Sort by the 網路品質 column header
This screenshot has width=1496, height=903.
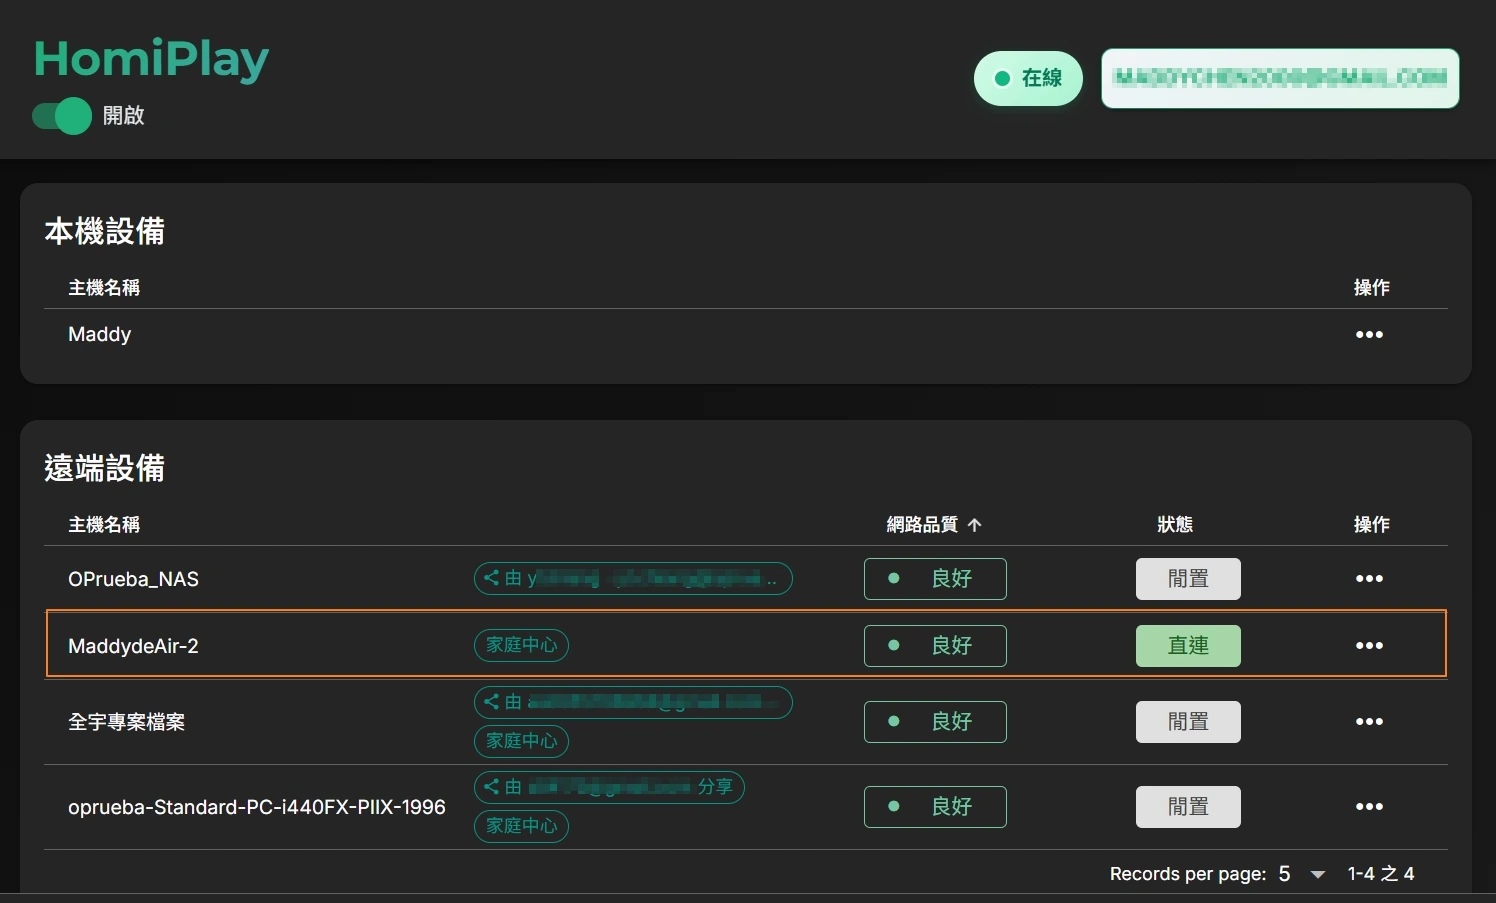(934, 525)
